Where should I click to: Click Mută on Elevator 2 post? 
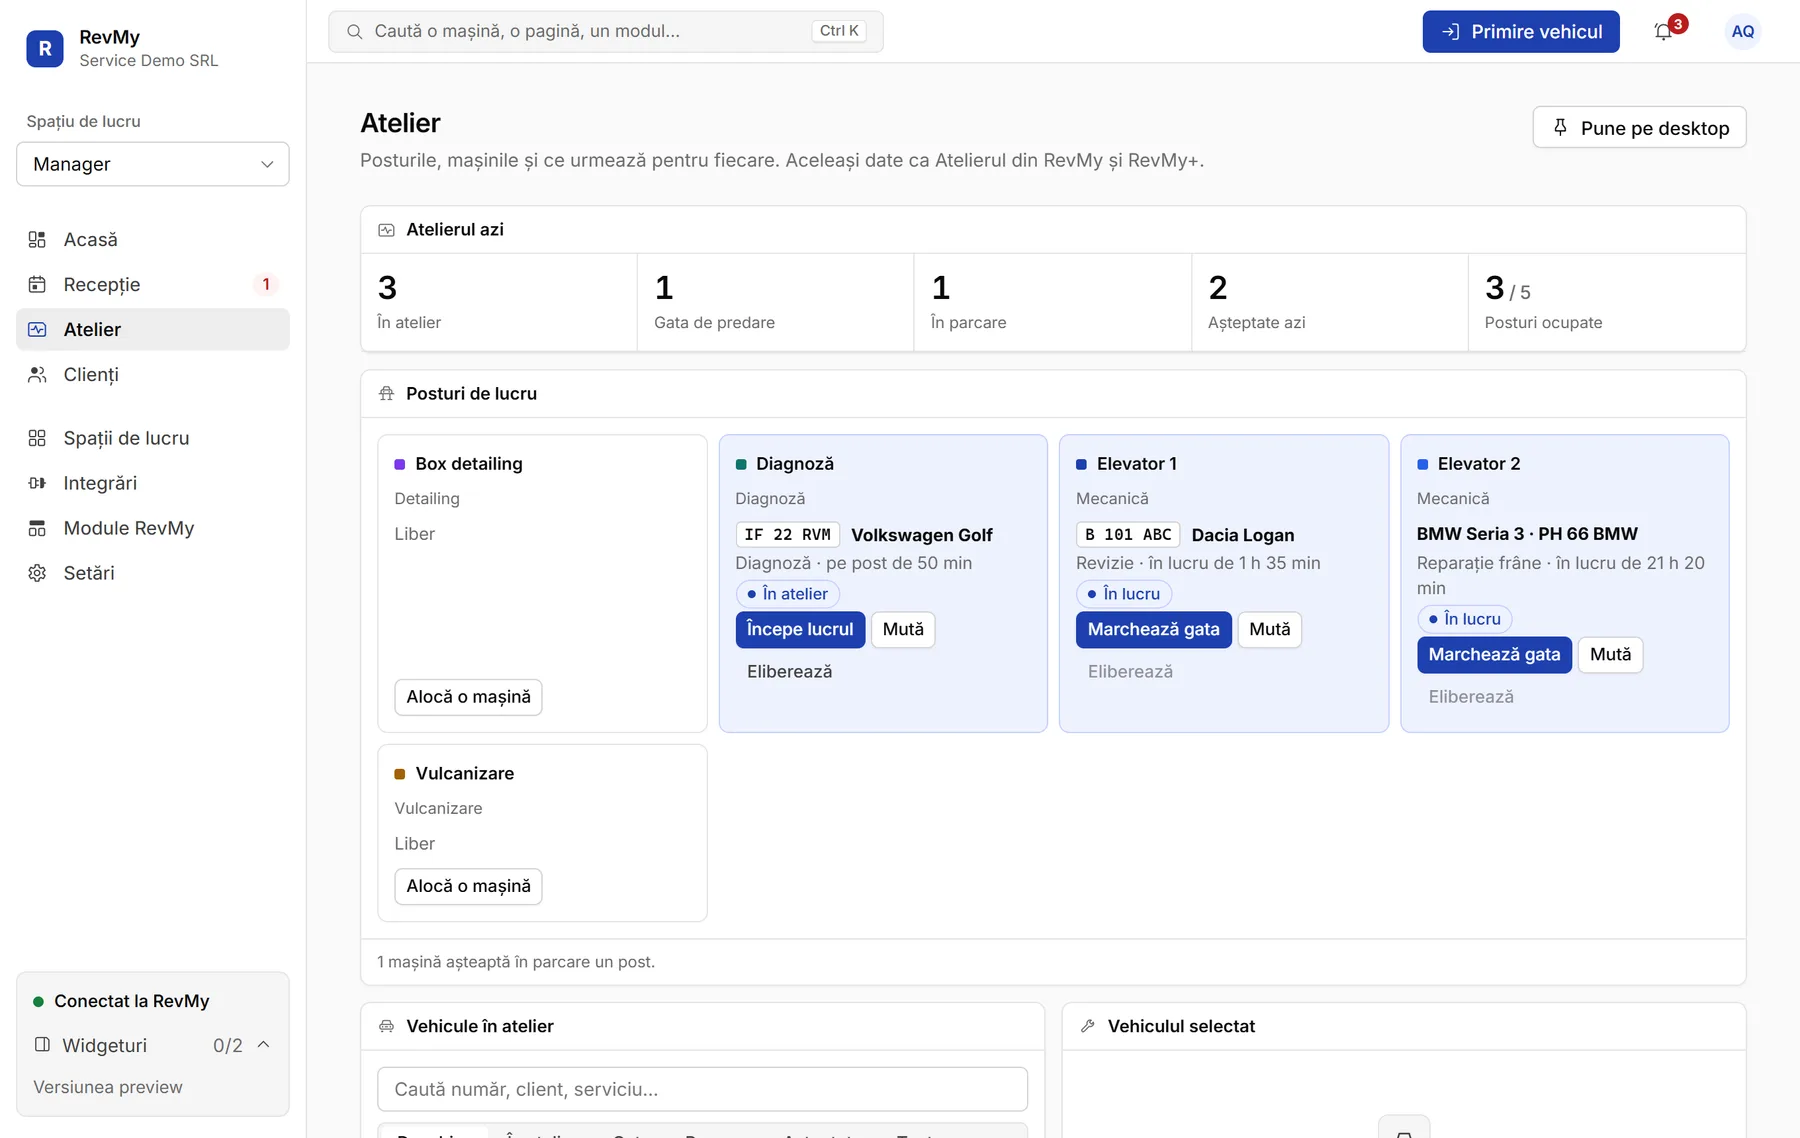(x=1610, y=654)
